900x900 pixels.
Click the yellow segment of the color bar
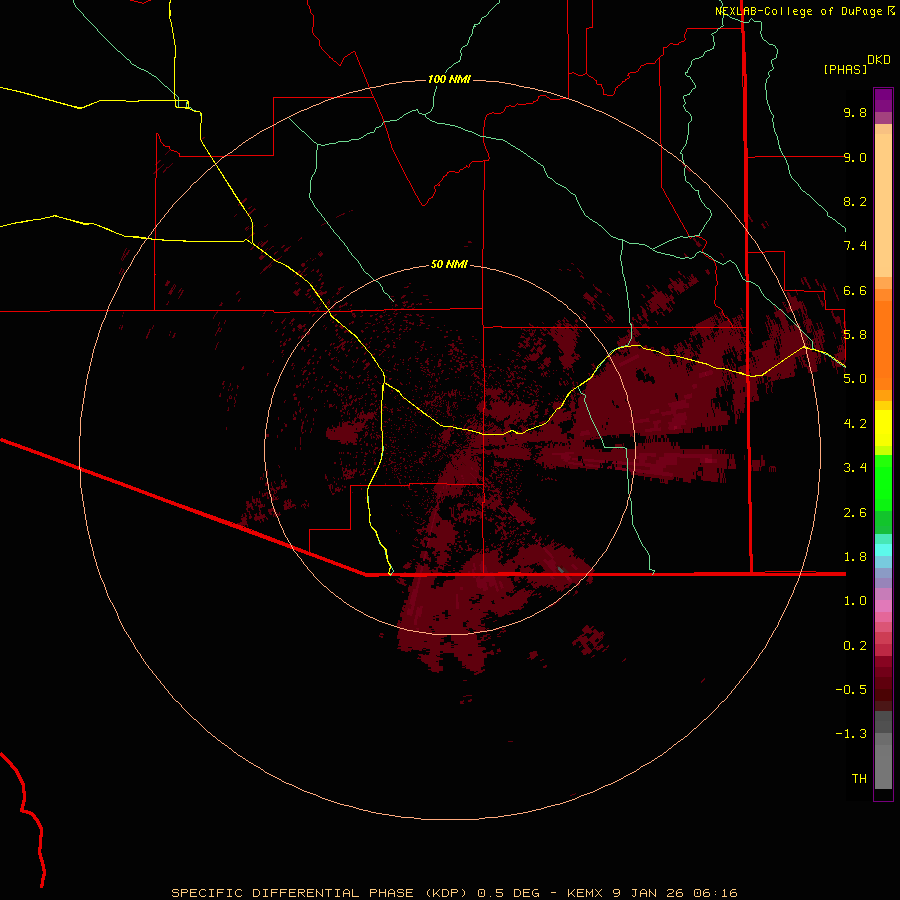(x=883, y=428)
